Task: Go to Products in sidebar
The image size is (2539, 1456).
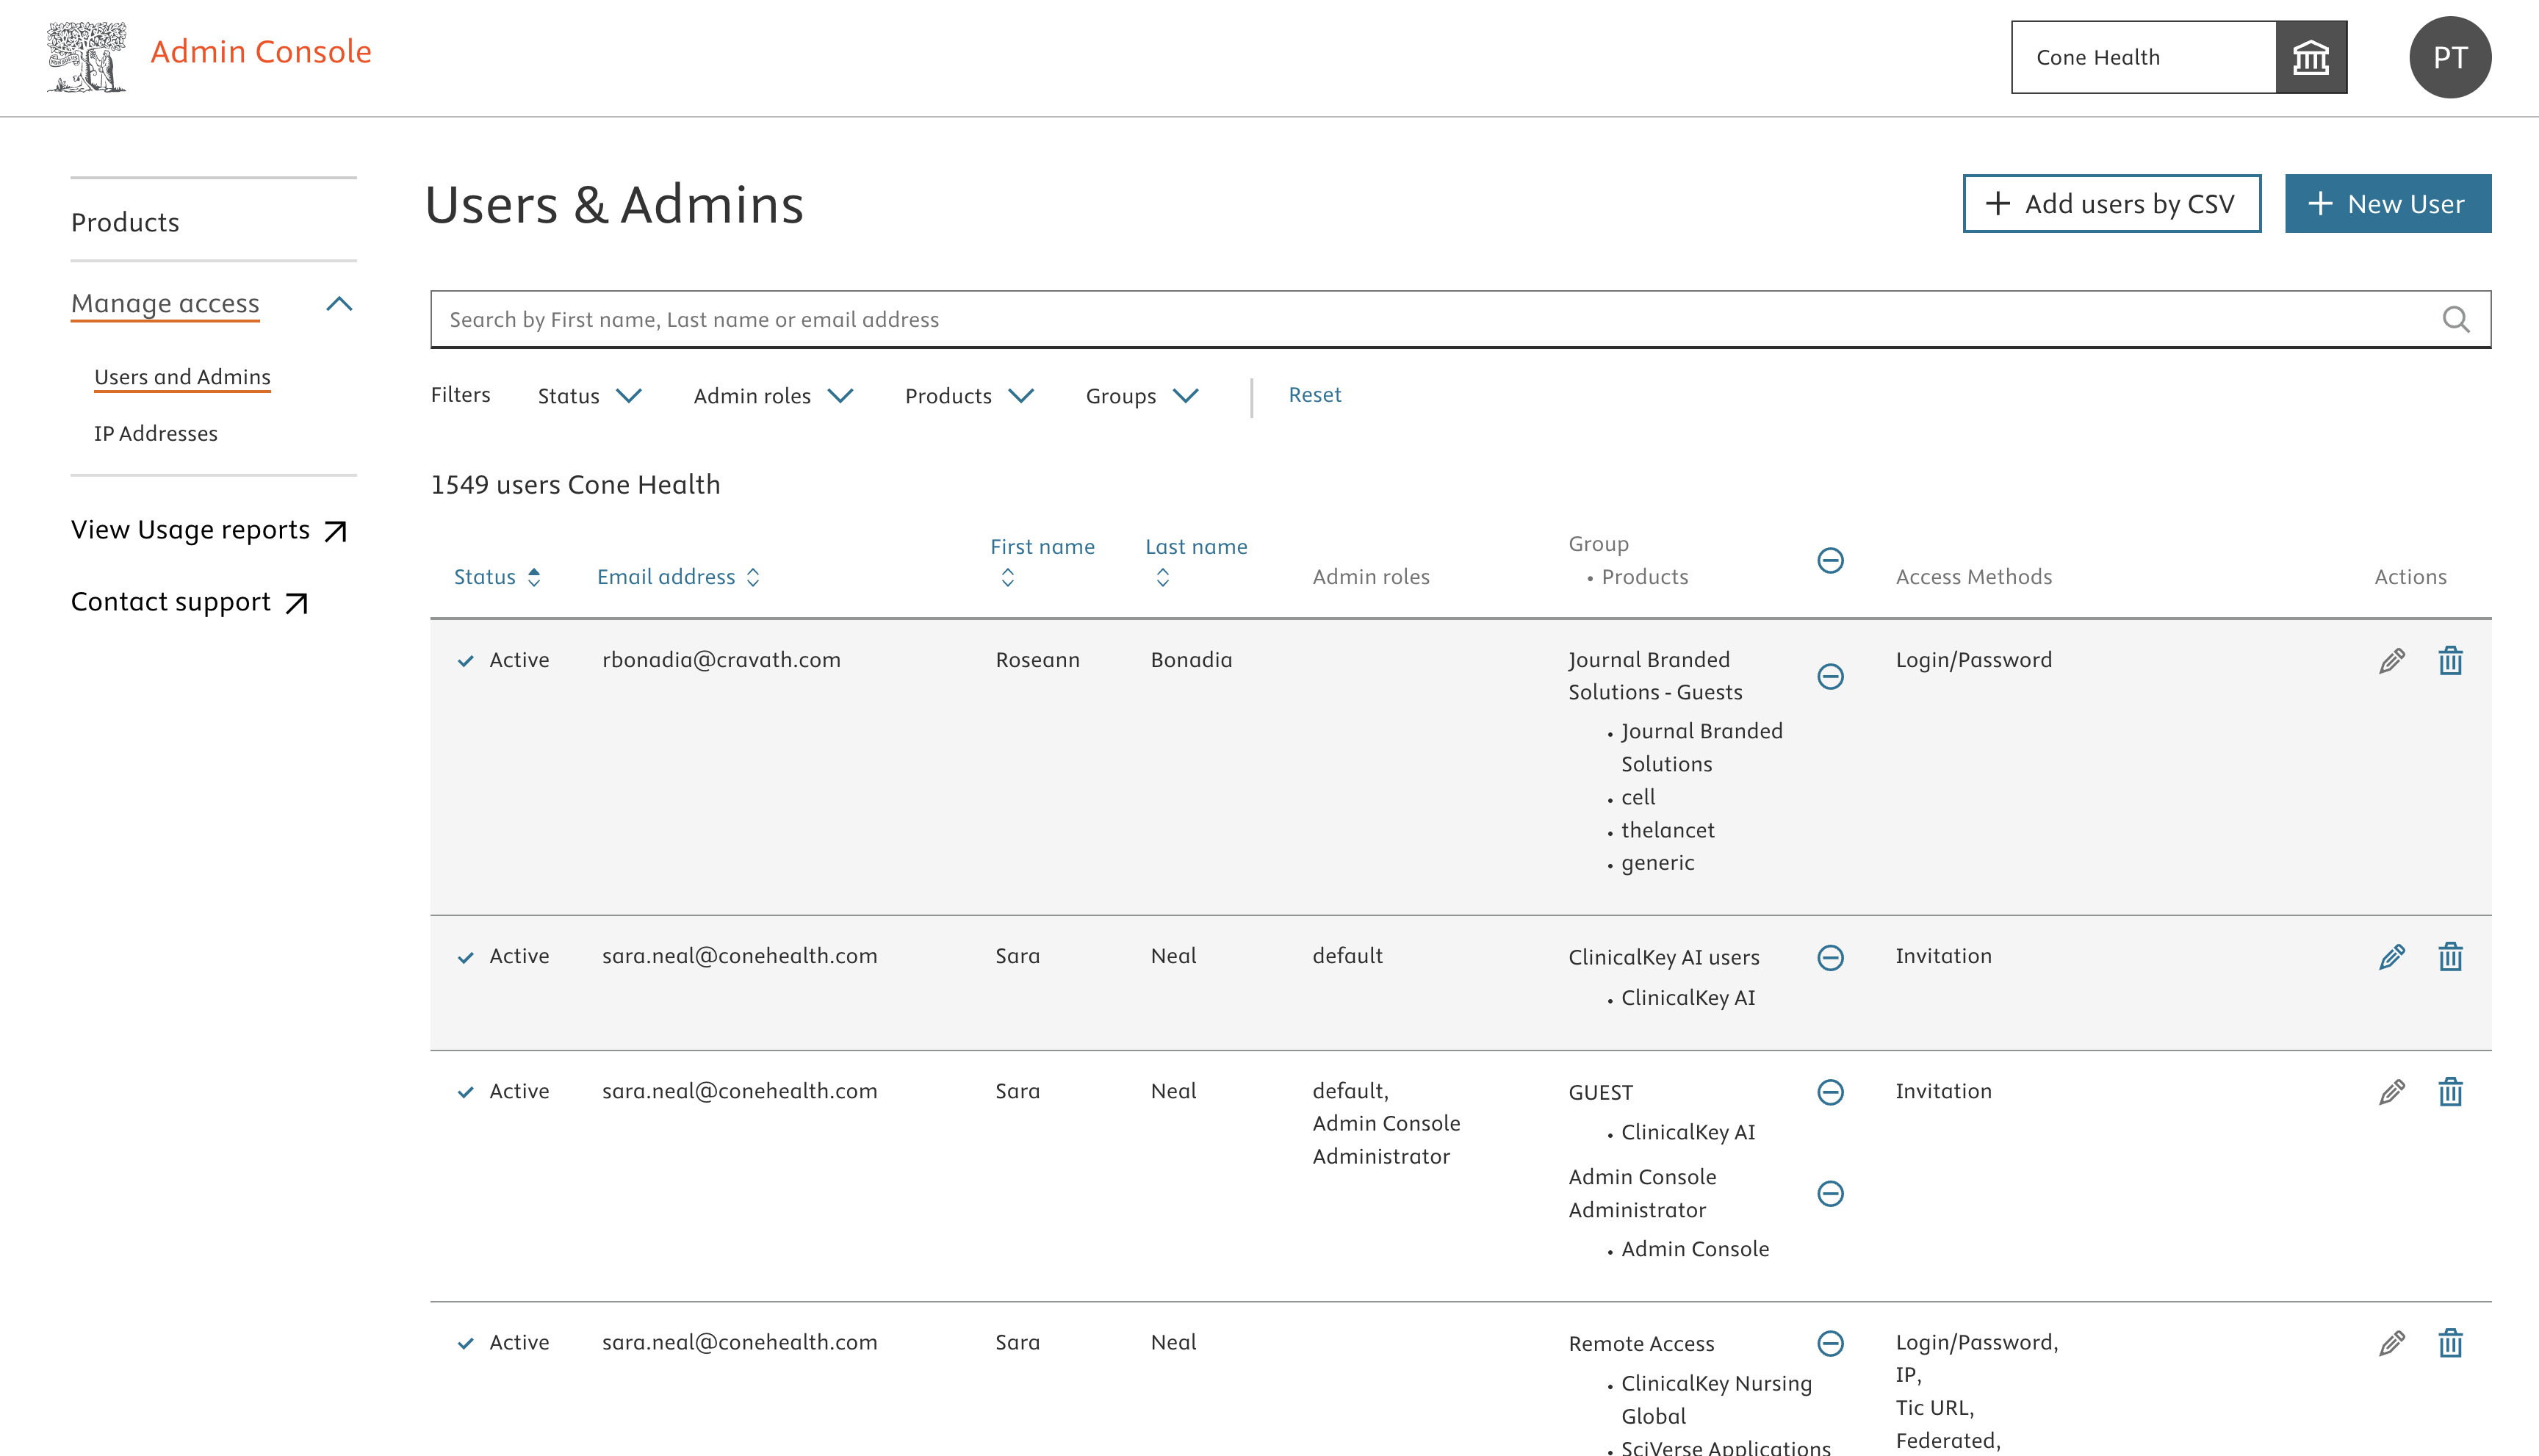Action: pyautogui.click(x=125, y=222)
